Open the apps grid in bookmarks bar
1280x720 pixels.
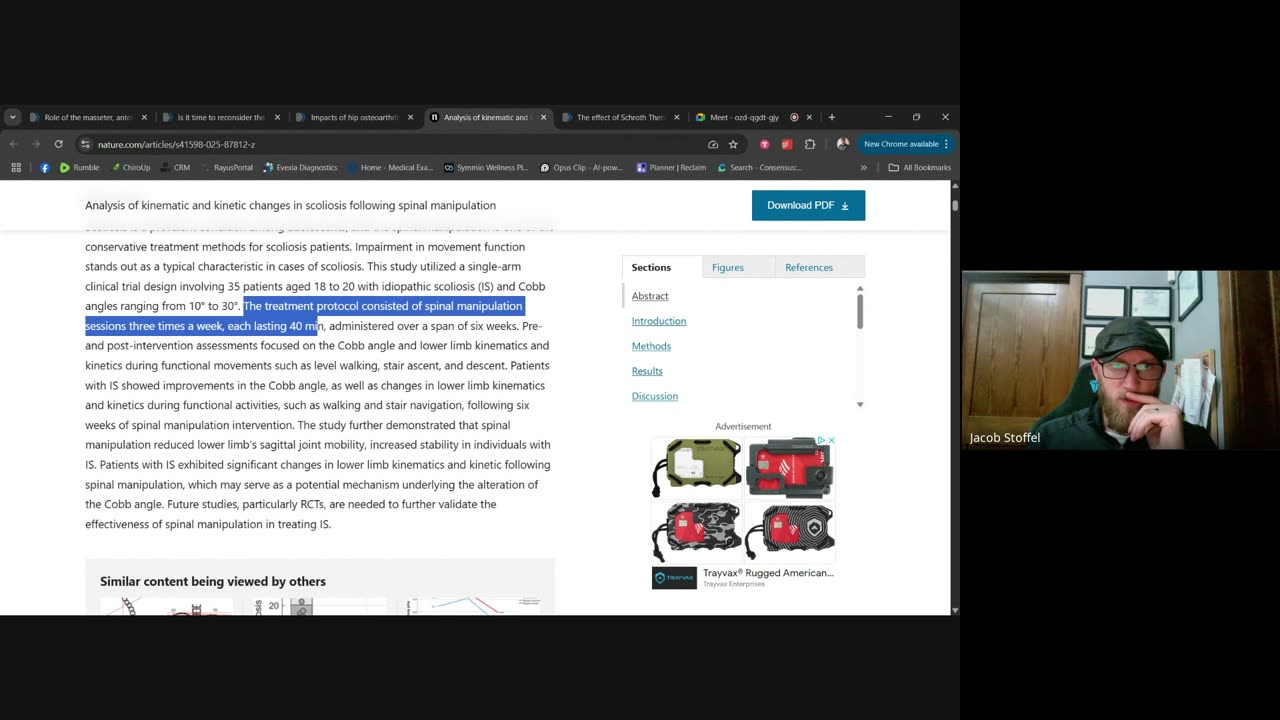coord(16,167)
